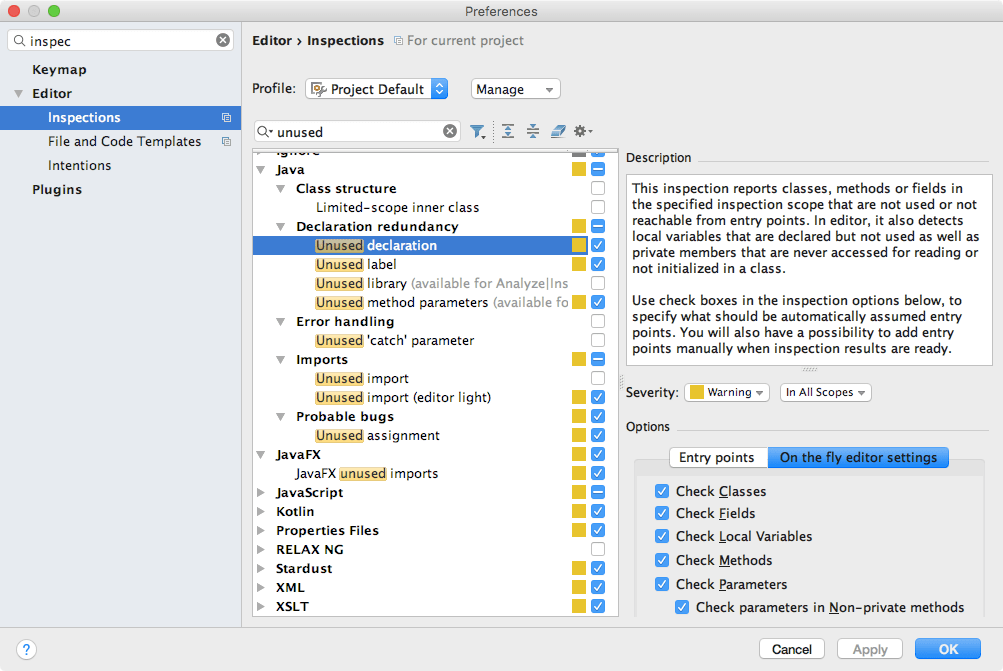This screenshot has height=671, width=1003.
Task: Click the copy icon beside Inspections sidebar entry
Action: [x=228, y=117]
